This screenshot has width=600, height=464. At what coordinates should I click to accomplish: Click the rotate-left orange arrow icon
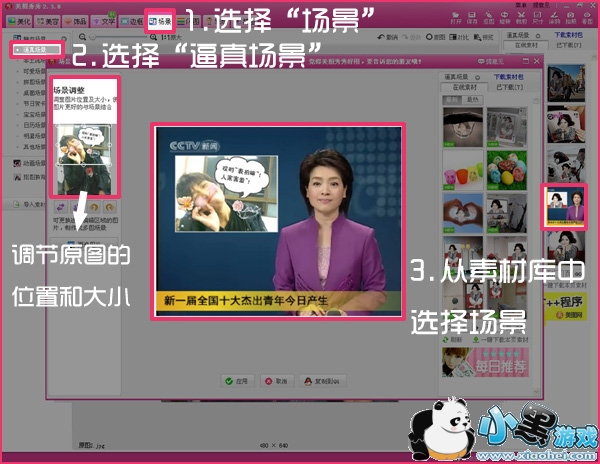tap(93, 207)
